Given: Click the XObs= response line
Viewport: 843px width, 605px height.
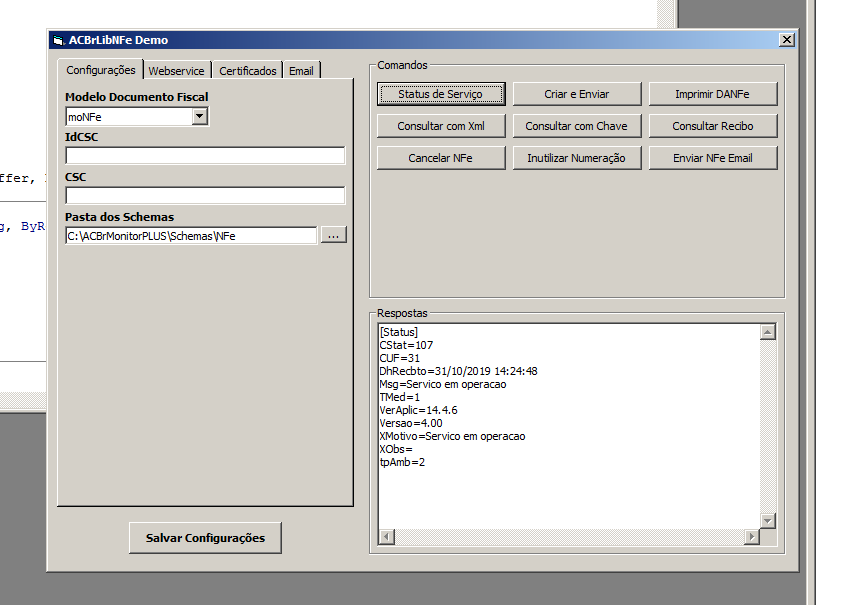Looking at the screenshot, I should click(396, 449).
